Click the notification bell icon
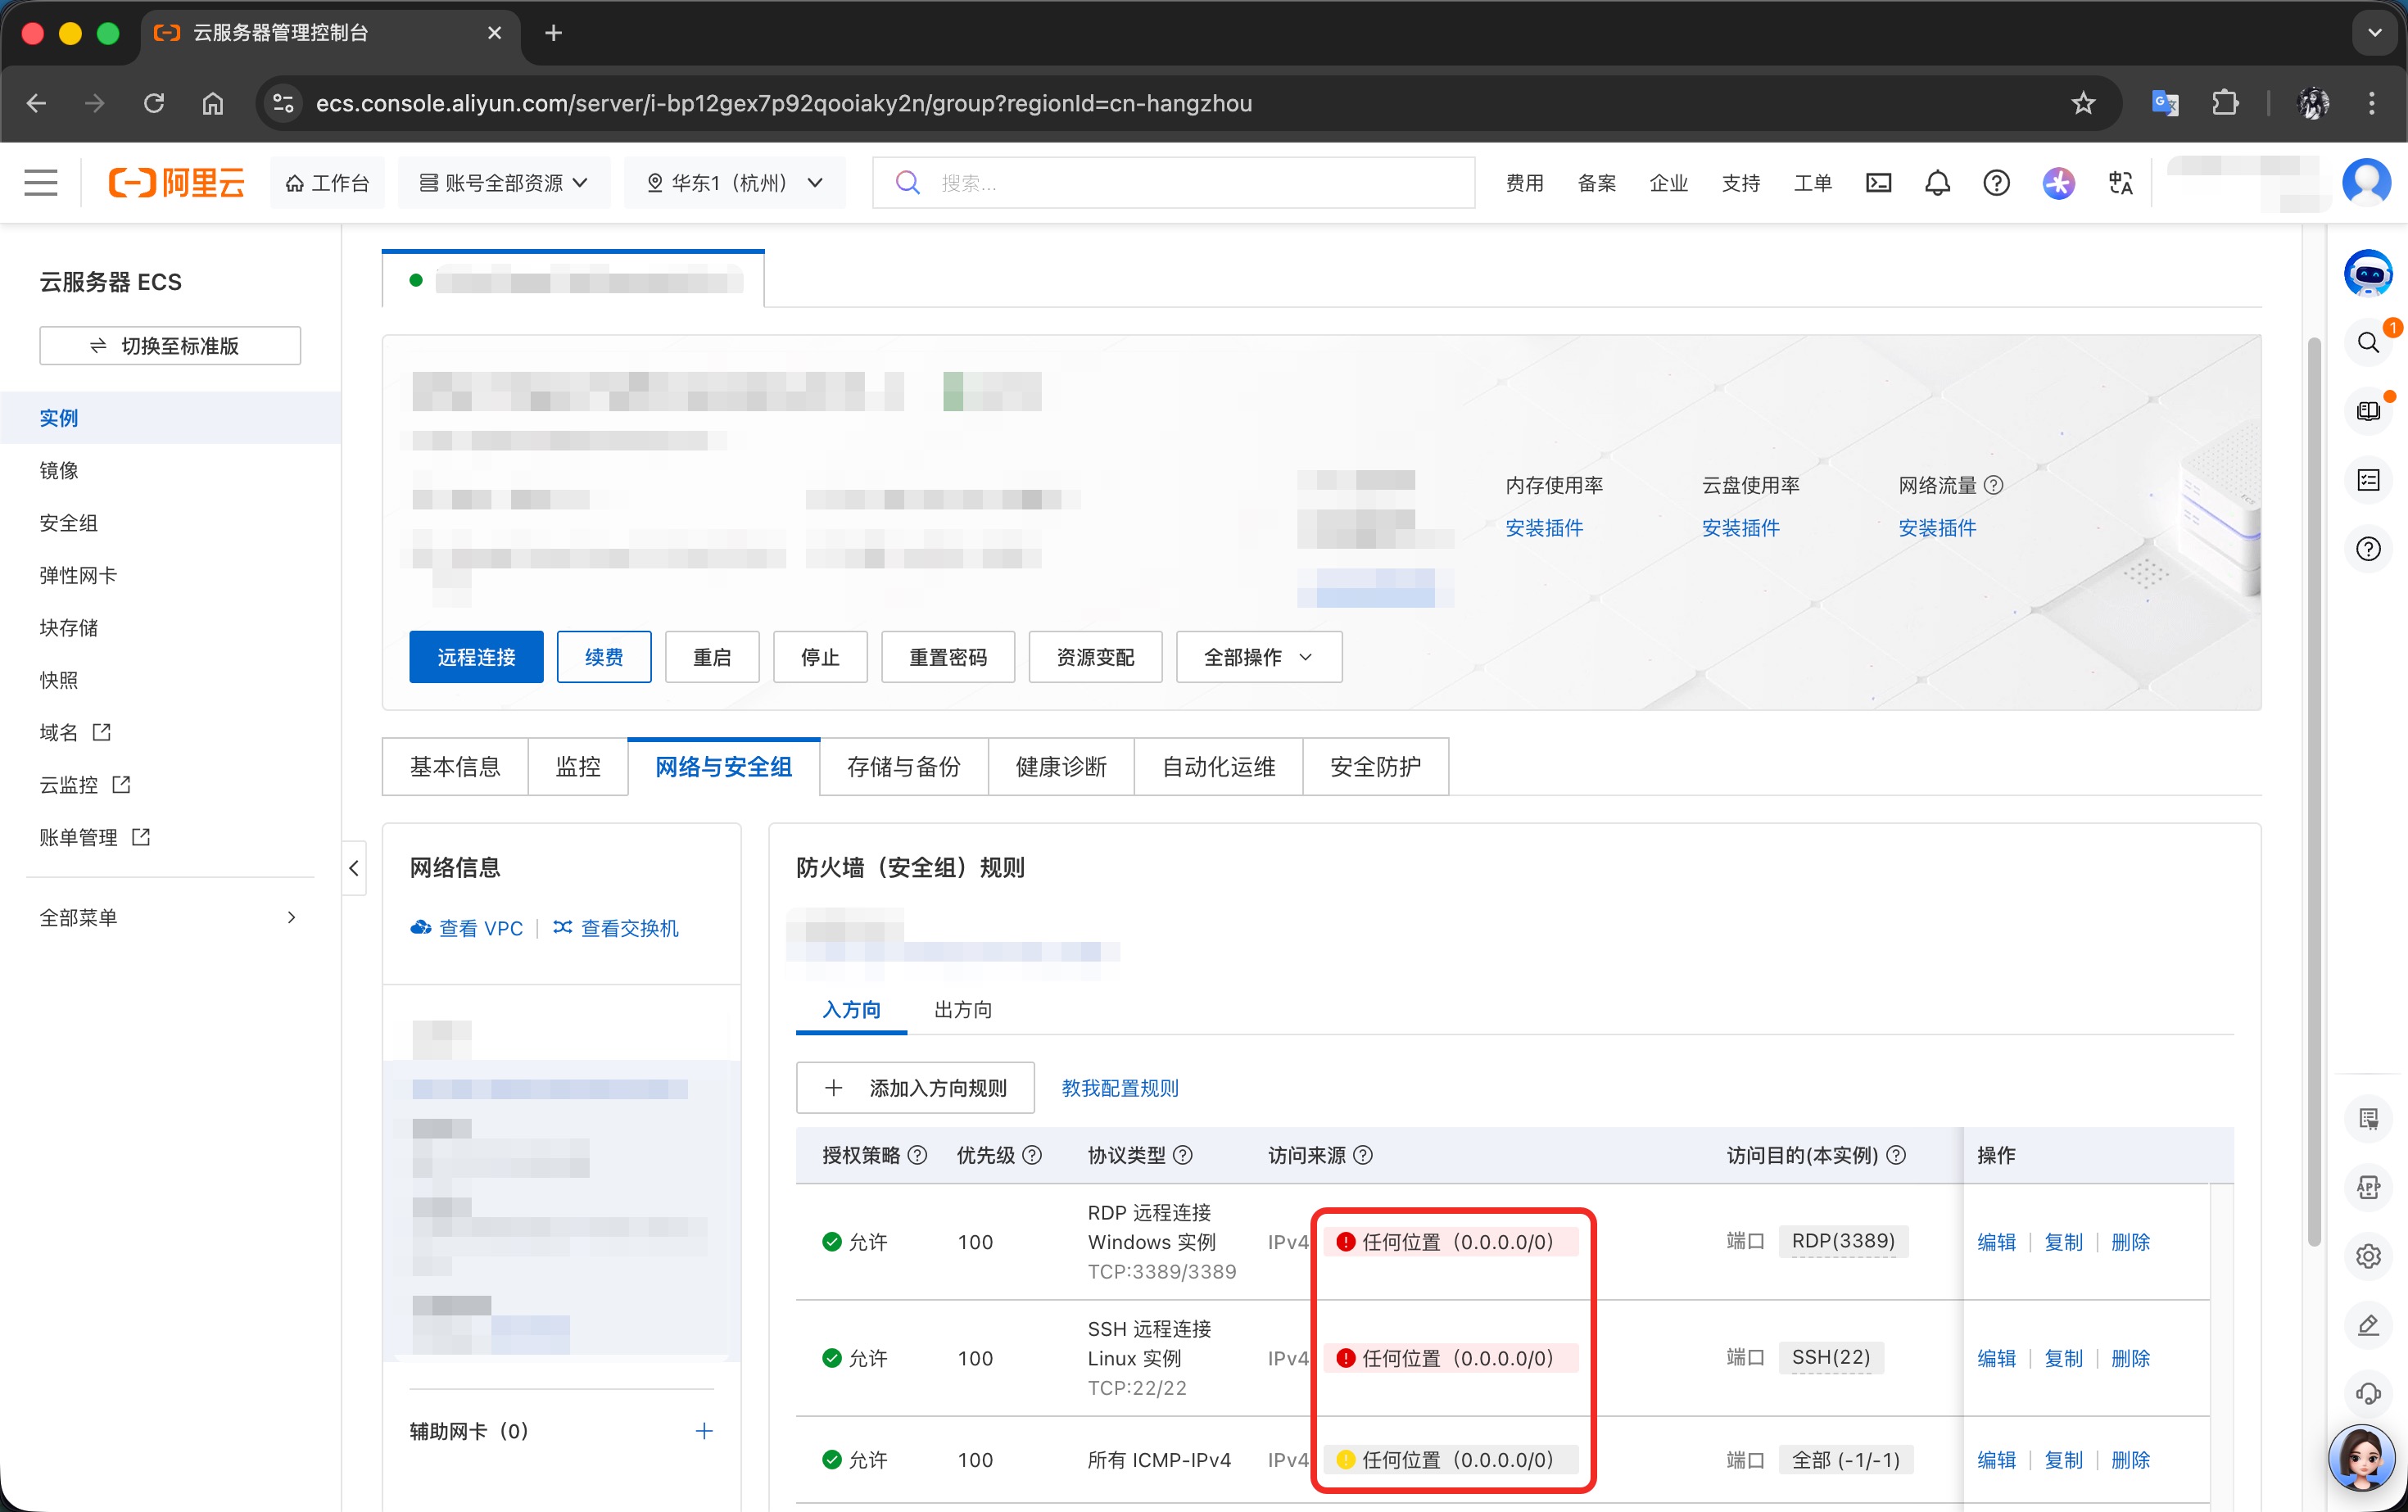Screen dimensions: 2408x1512 [x=1937, y=183]
